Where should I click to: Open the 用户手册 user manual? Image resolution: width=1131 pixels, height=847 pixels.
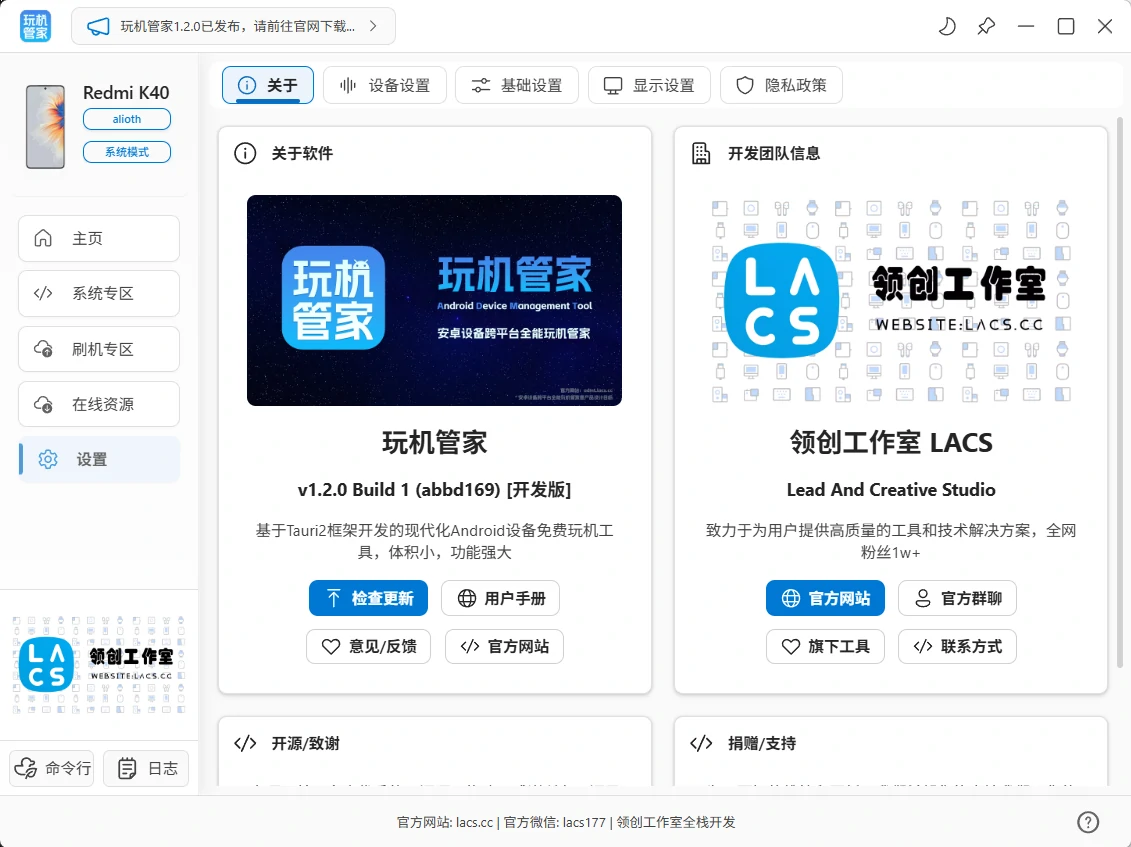point(500,598)
